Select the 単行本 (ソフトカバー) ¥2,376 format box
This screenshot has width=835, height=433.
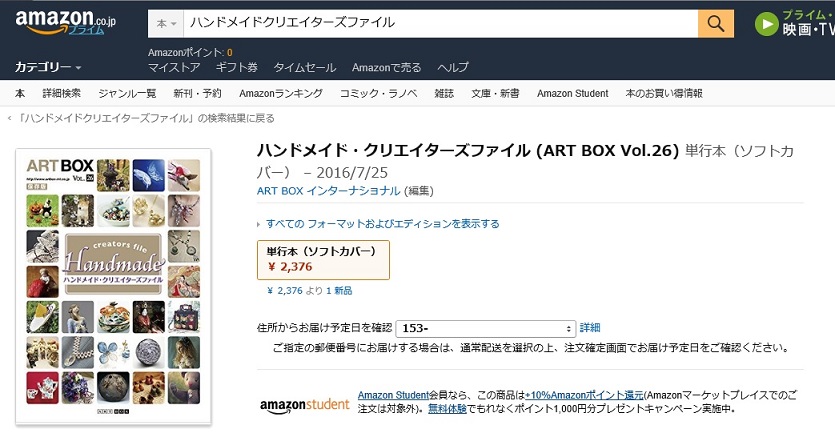coord(322,259)
